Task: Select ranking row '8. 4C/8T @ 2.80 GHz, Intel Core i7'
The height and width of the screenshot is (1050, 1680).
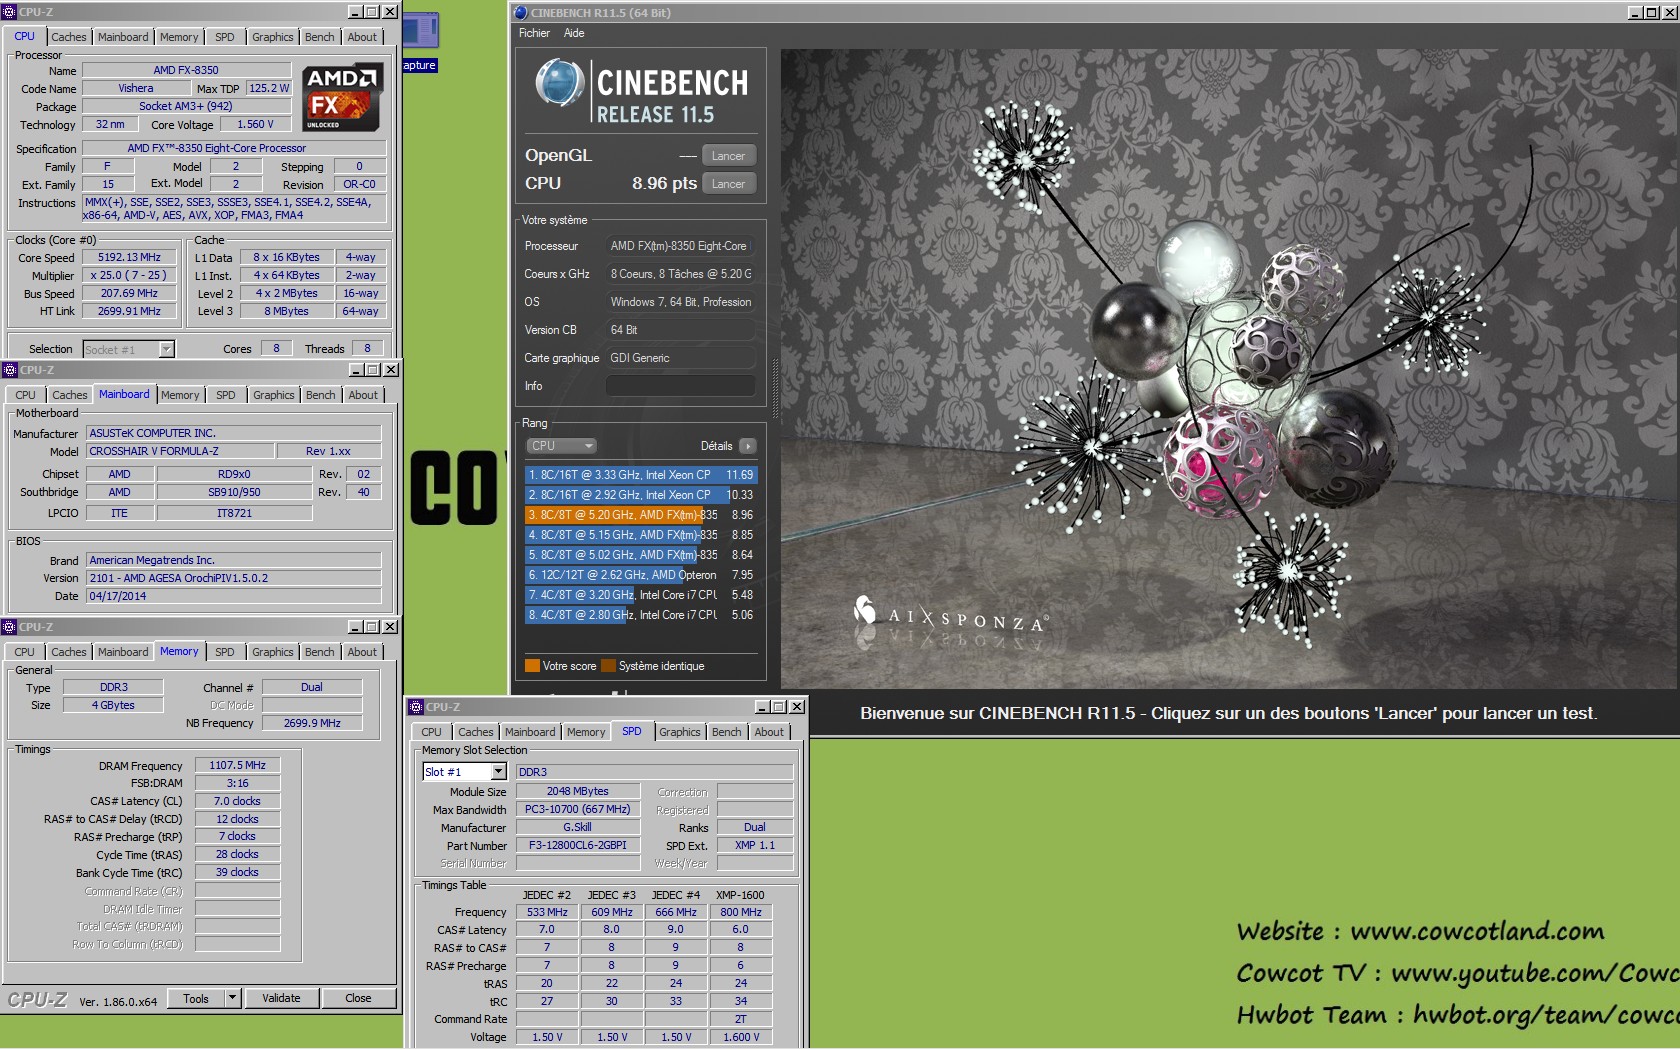Action: [641, 615]
